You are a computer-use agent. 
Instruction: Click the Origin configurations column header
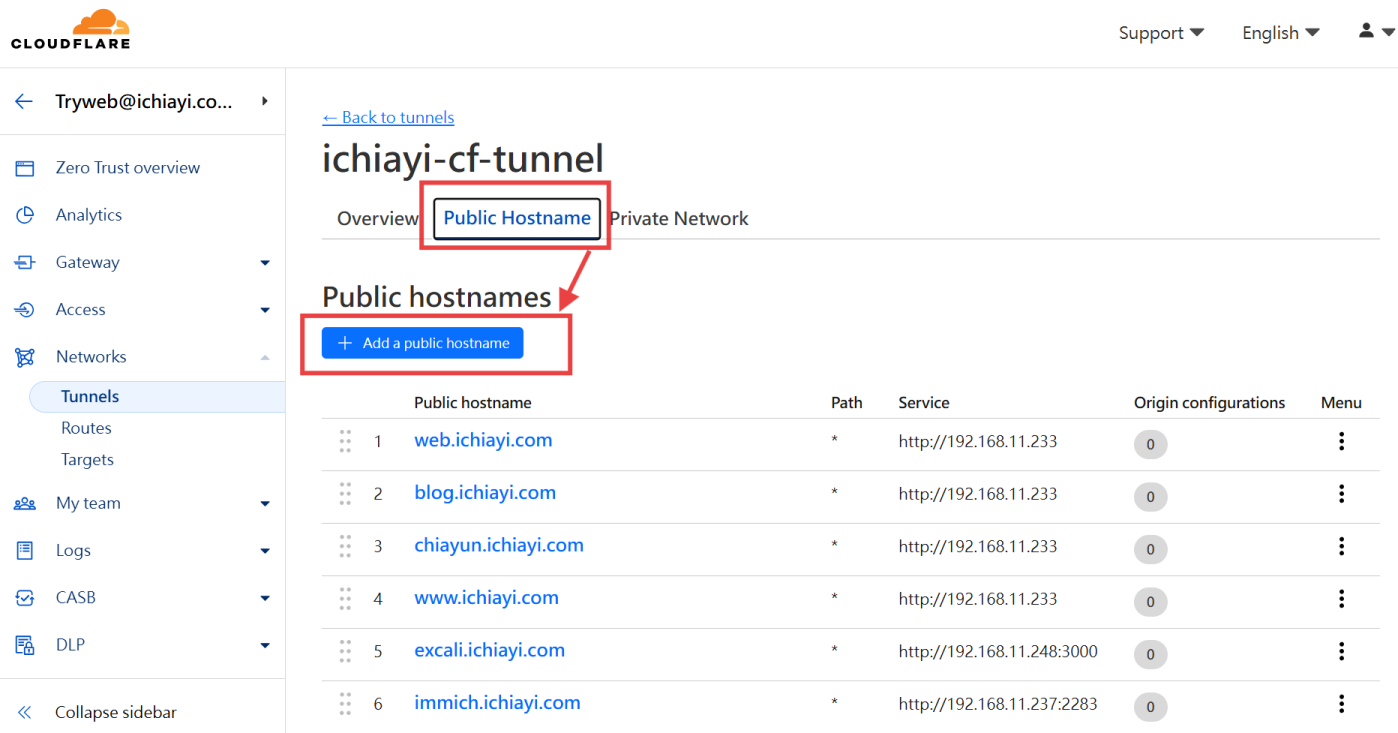(1209, 403)
